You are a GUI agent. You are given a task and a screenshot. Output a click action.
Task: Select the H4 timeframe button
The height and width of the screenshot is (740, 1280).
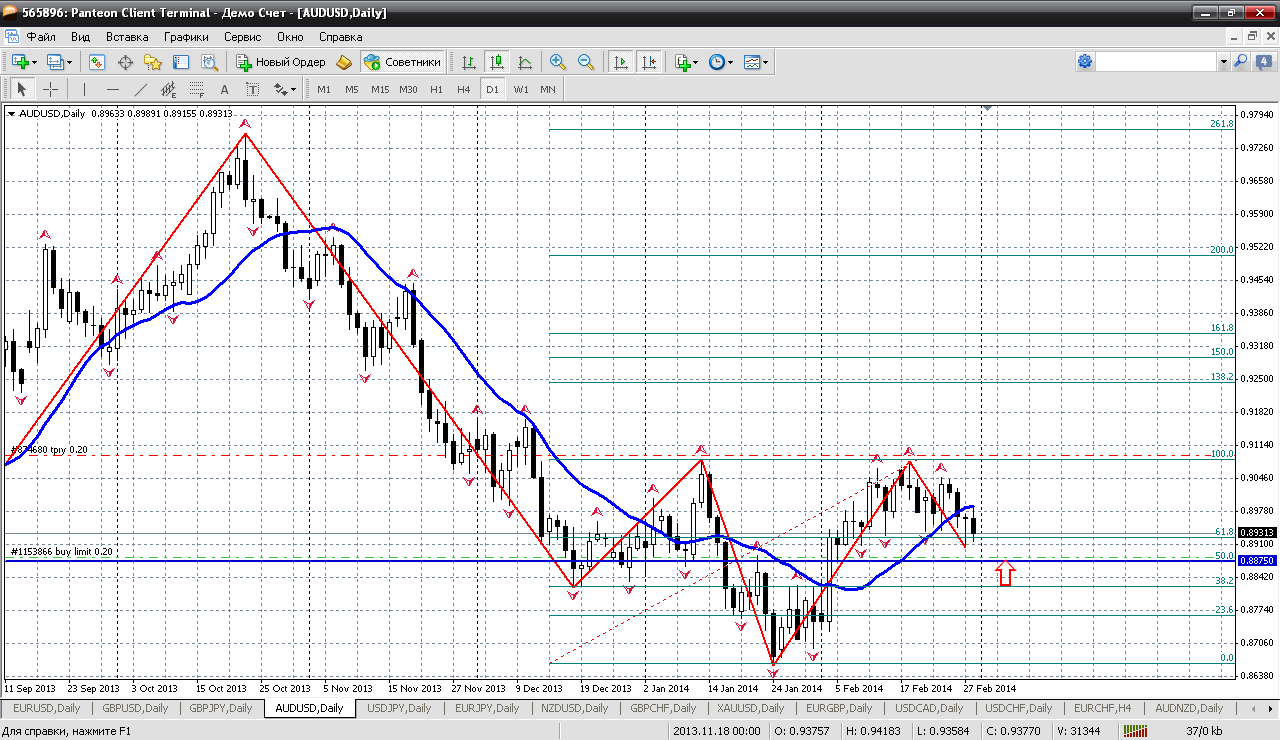(463, 89)
